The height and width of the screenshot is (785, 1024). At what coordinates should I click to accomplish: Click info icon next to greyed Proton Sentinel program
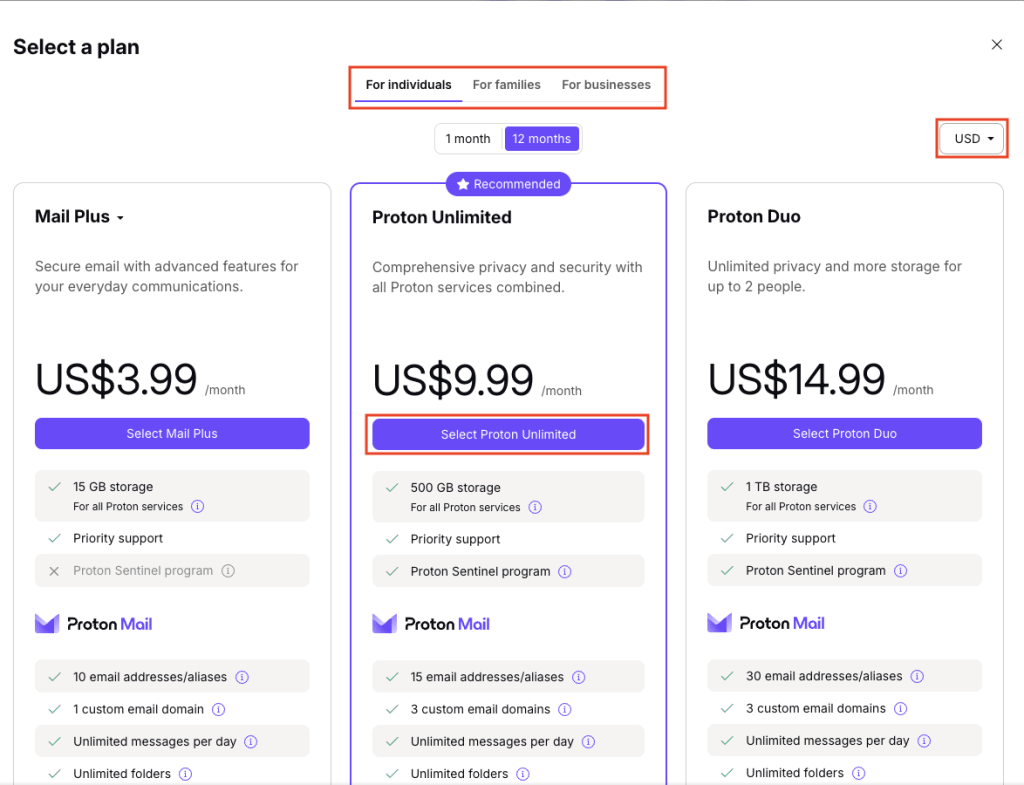coord(228,571)
